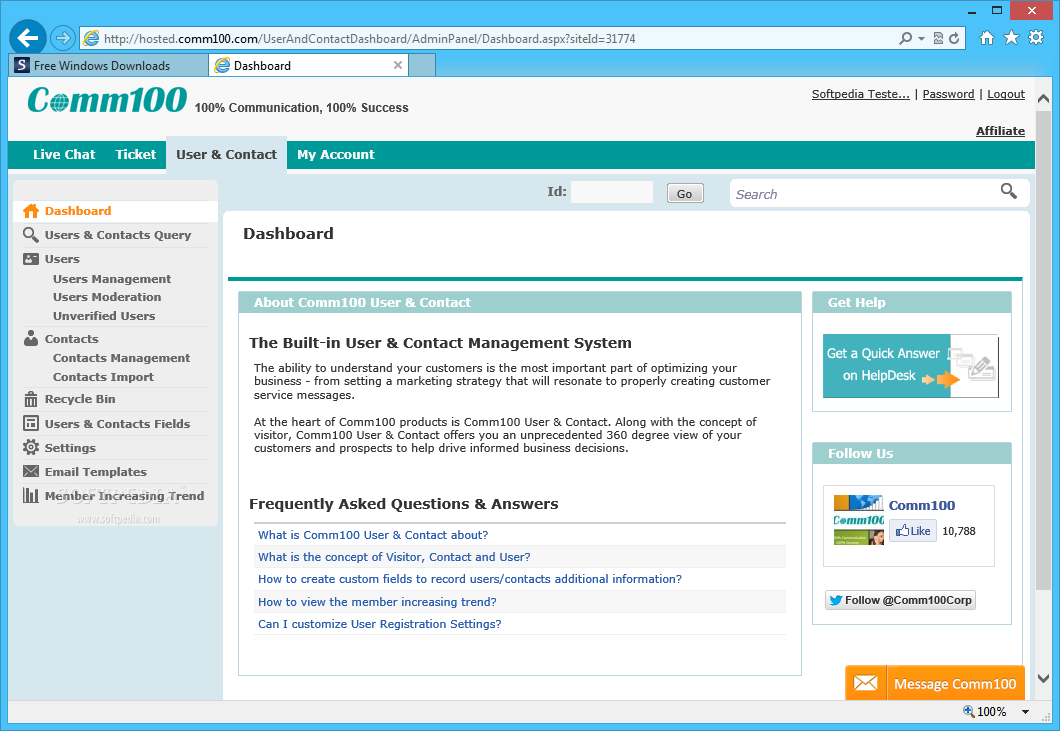Click the Logout link
Image resolution: width=1060 pixels, height=731 pixels.
point(1006,94)
